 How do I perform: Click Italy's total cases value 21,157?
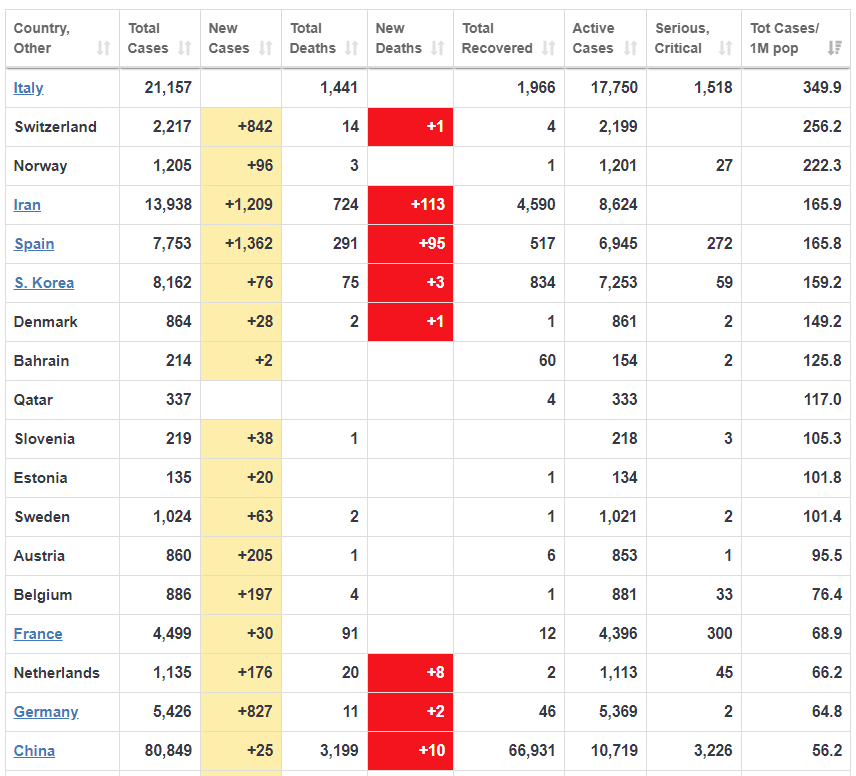[x=168, y=87]
